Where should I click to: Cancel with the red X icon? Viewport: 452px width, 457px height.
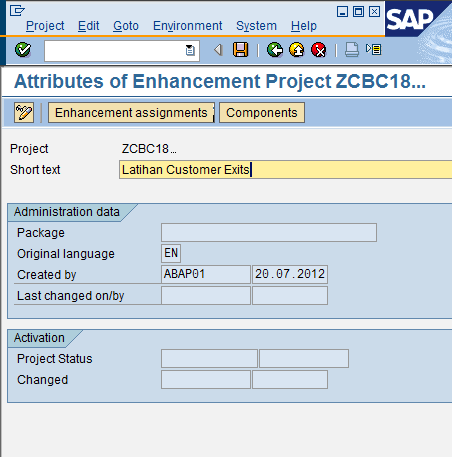[x=319, y=50]
